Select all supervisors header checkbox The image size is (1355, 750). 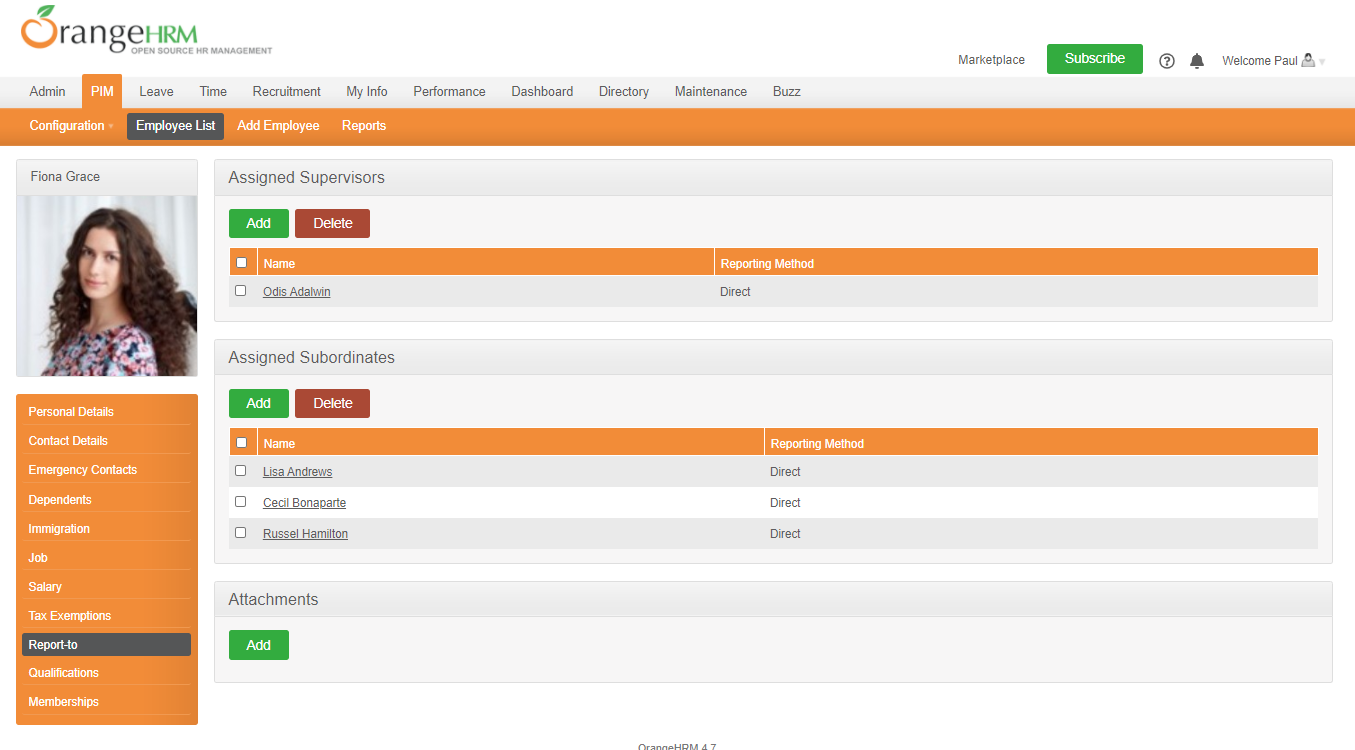coord(241,263)
